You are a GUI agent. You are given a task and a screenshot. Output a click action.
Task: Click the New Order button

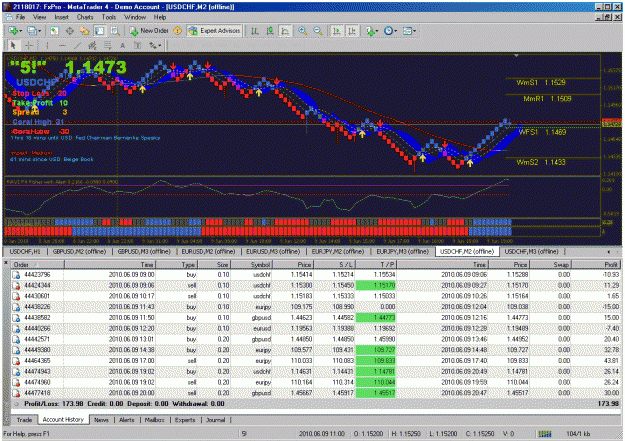pos(149,31)
